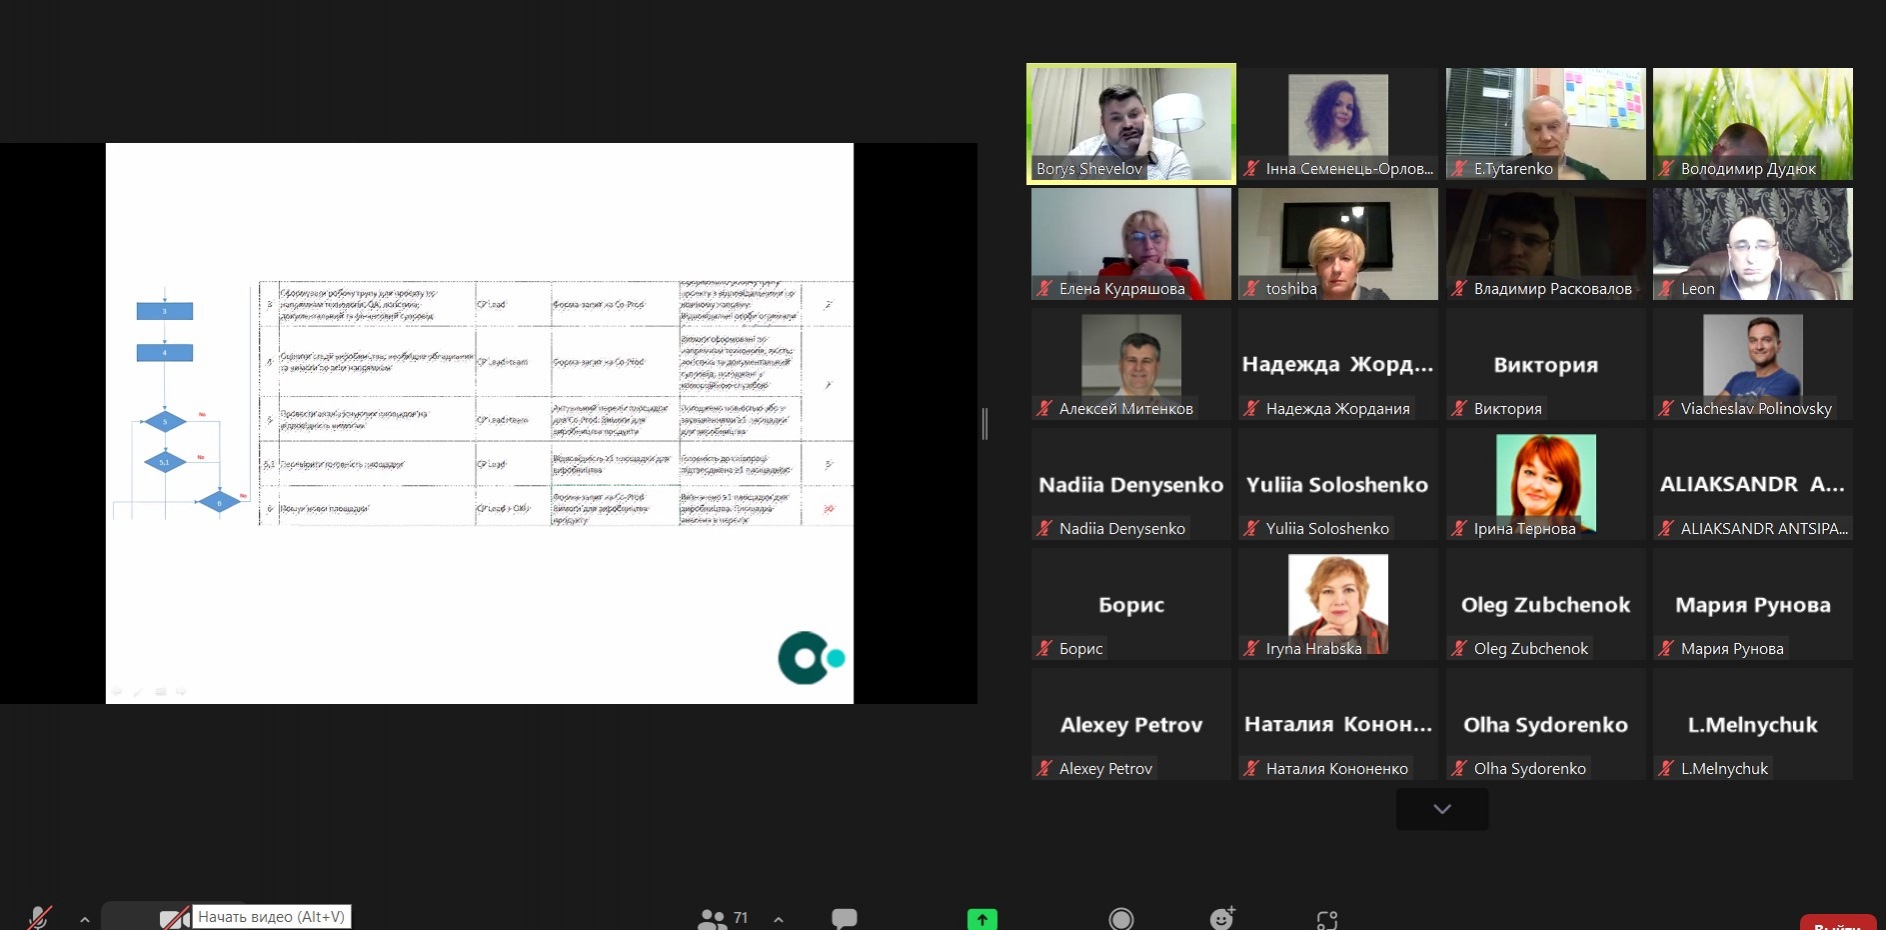Click the muted mic icon beside toshiba

pyautogui.click(x=1251, y=289)
